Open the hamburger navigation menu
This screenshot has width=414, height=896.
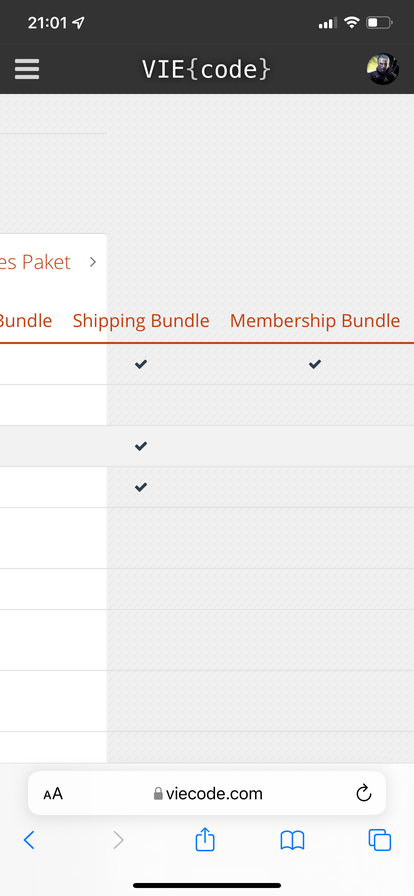pyautogui.click(x=27, y=69)
